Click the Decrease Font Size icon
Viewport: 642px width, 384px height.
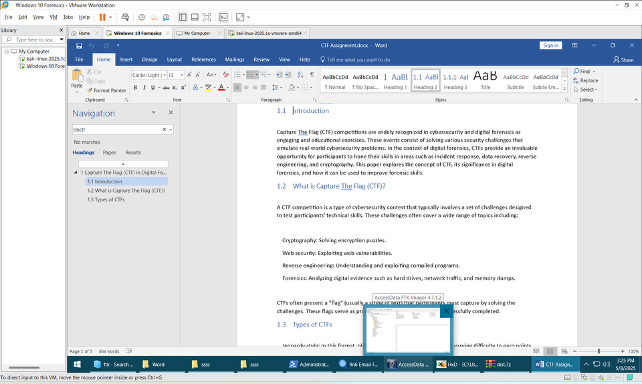point(198,75)
